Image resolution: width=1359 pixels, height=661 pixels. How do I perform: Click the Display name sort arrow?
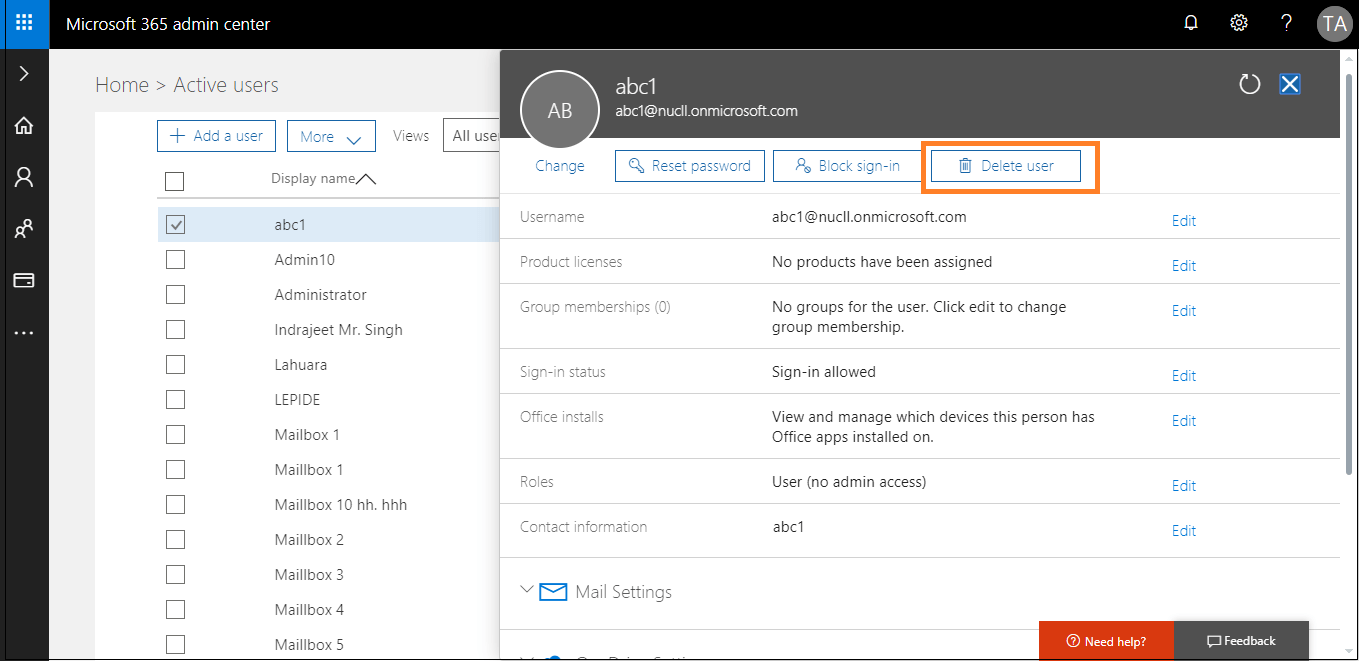point(366,177)
